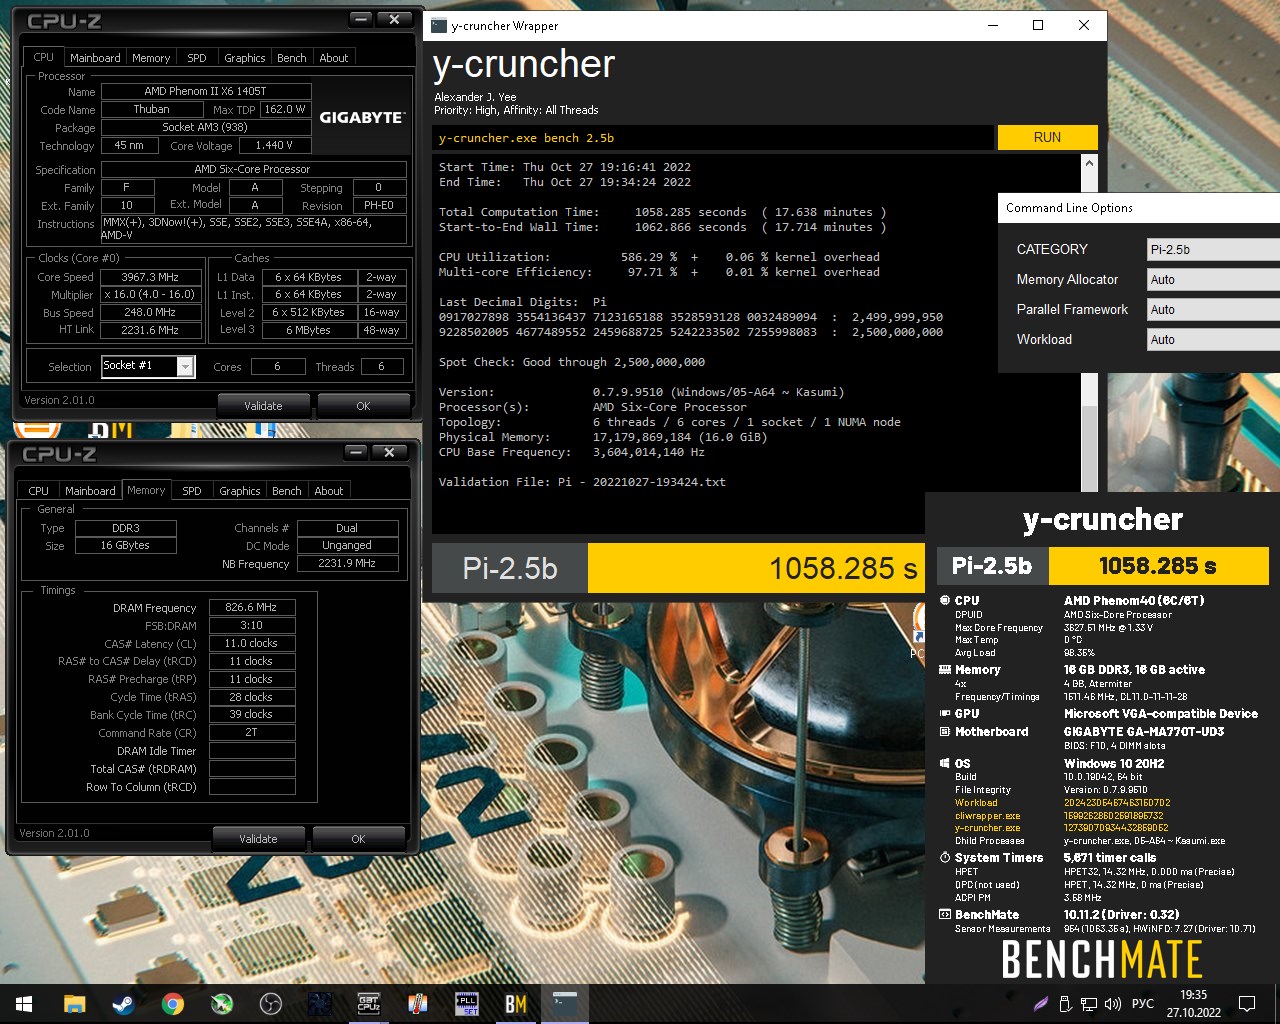Click the yellow 1058.285 s result bar
Screen dimensions: 1280x1024
[756, 568]
